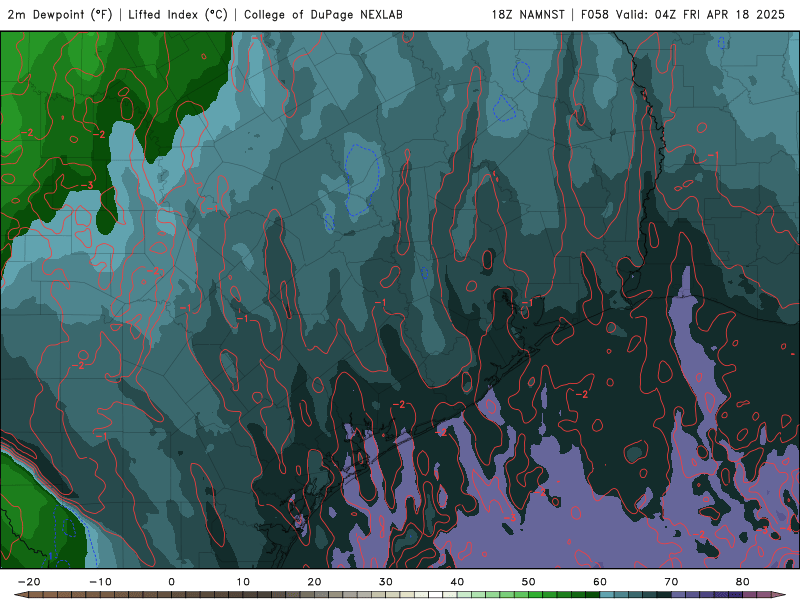Click the '0' color bar label
Image resolution: width=800 pixels, height=600 pixels.
click(x=171, y=582)
